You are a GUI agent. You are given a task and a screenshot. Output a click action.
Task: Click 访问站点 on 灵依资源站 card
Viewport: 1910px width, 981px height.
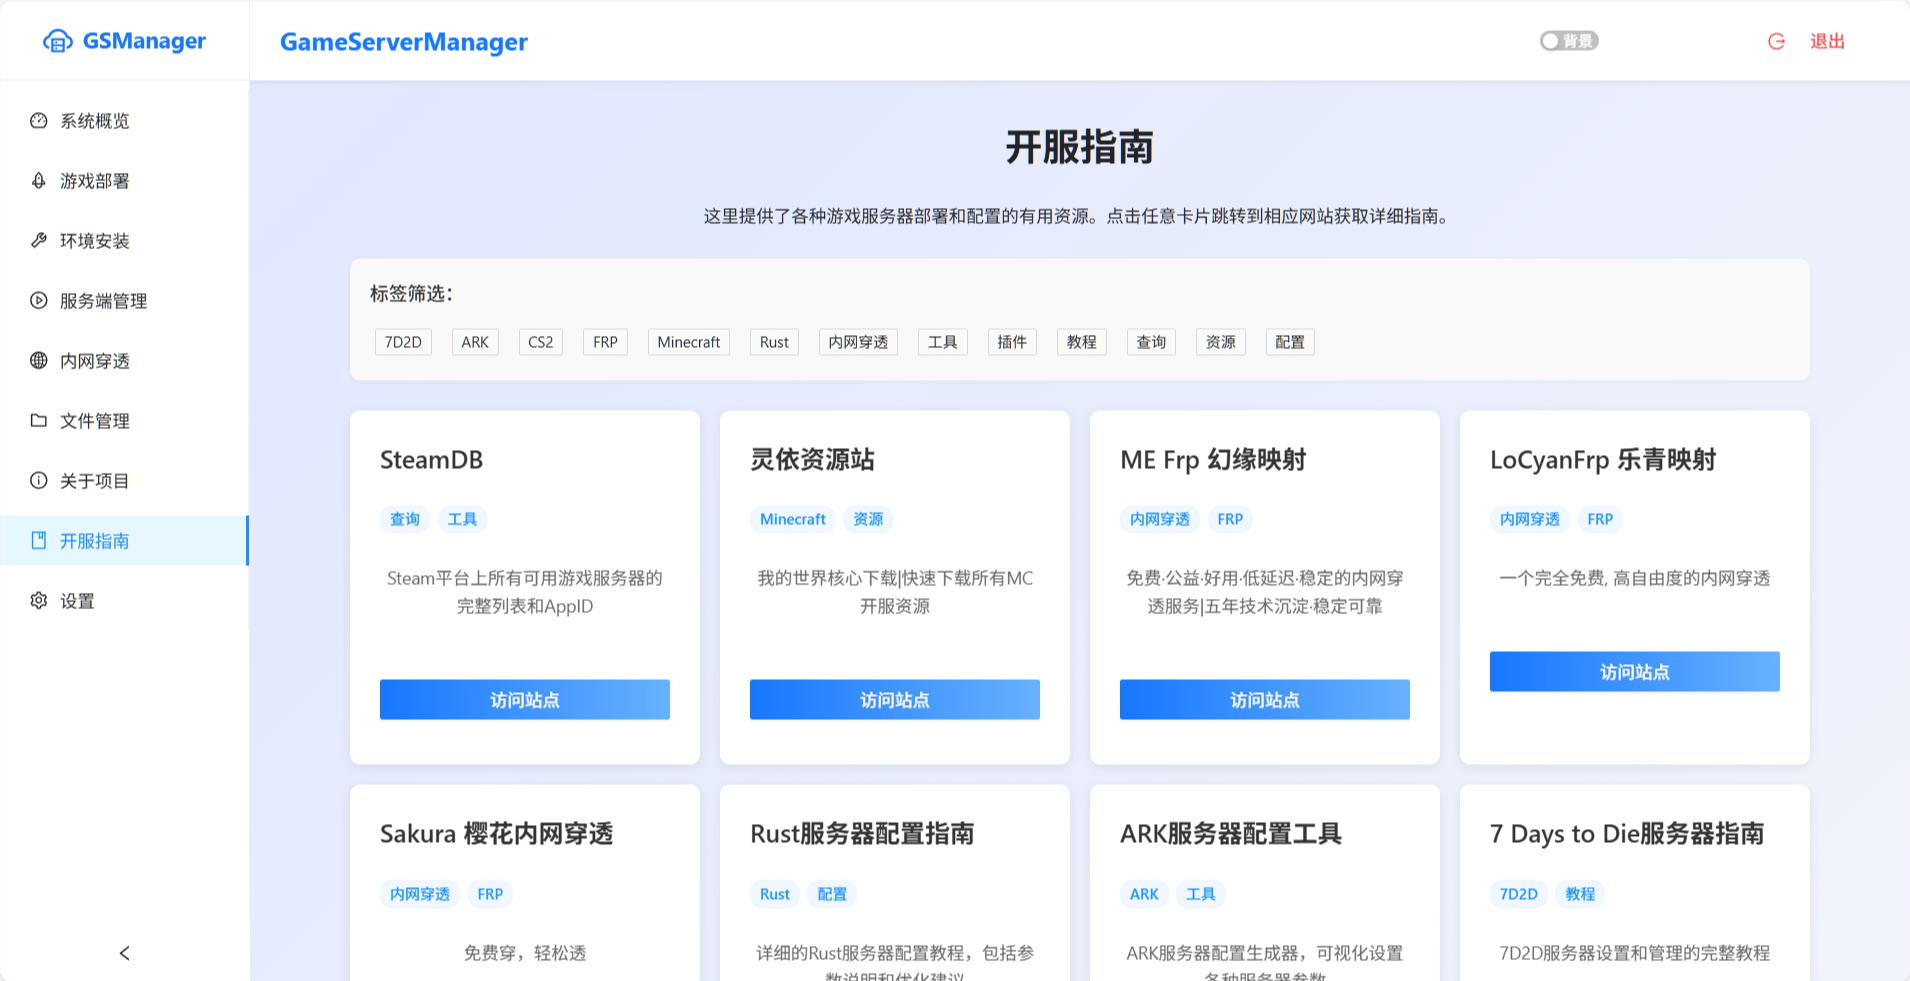tap(895, 700)
